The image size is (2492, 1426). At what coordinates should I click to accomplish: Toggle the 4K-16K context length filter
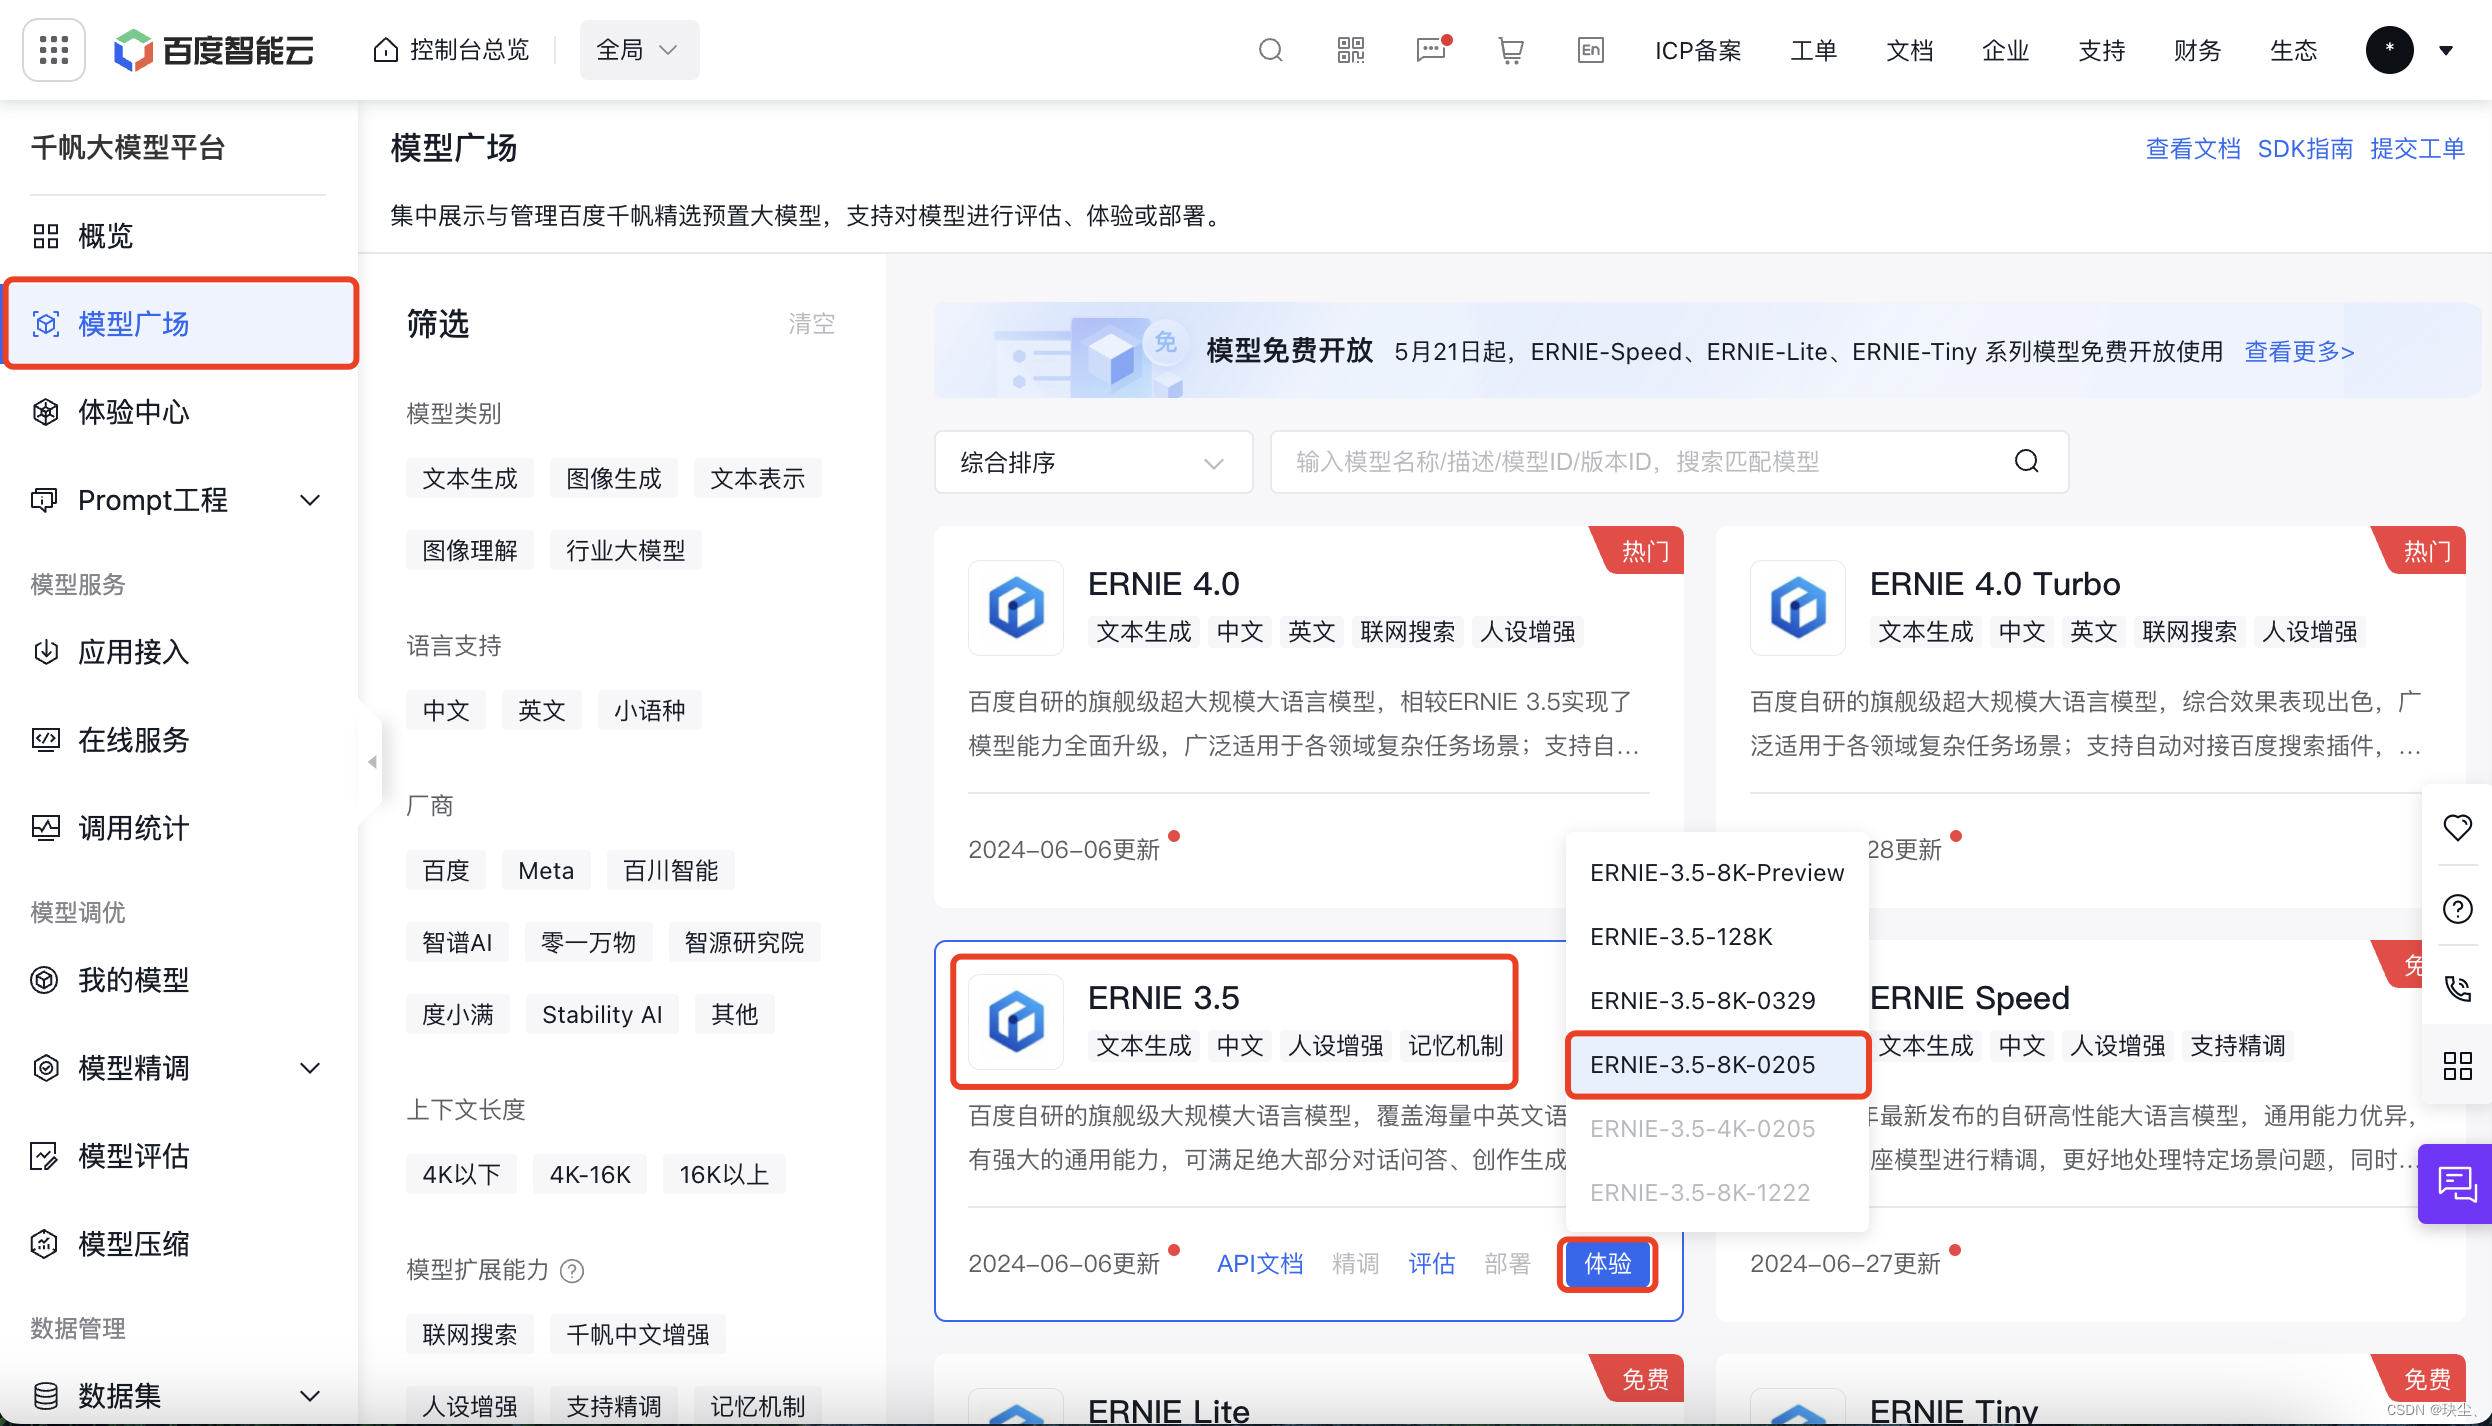[589, 1174]
